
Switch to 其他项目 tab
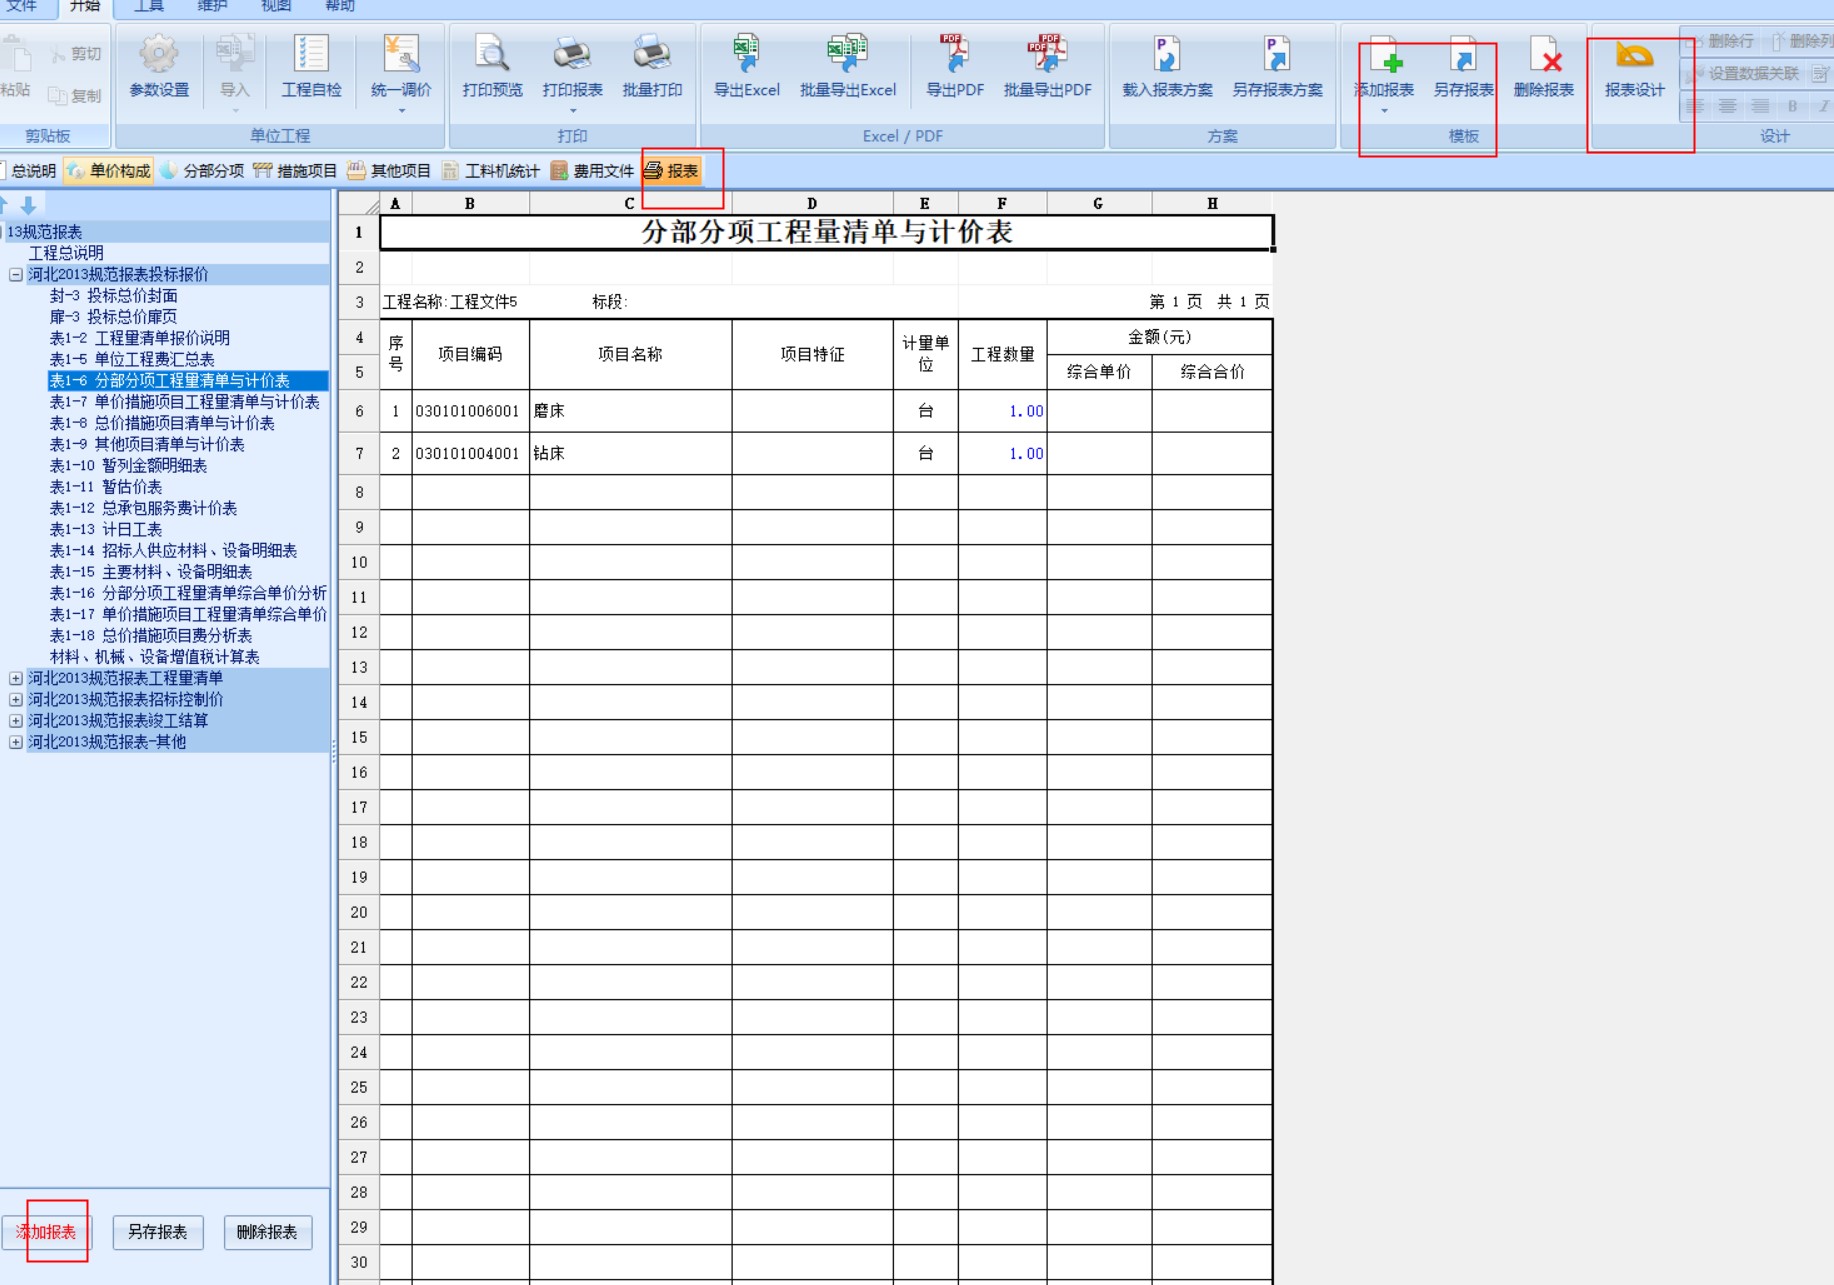[x=389, y=171]
